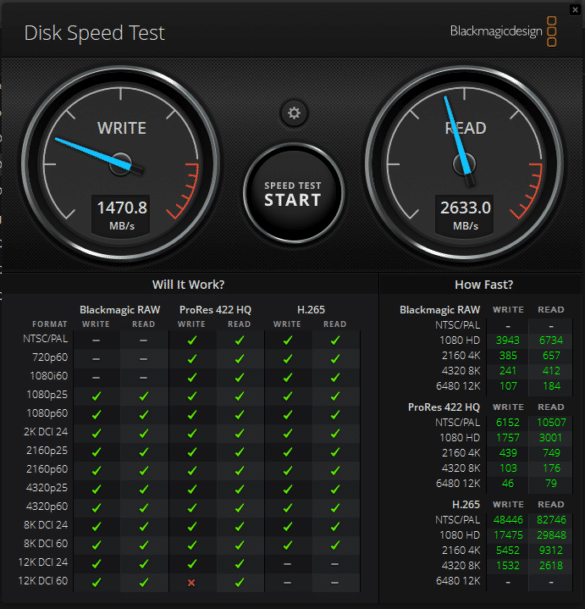585x609 pixels.
Task: Select the Will It Work? heading
Action: (x=188, y=285)
